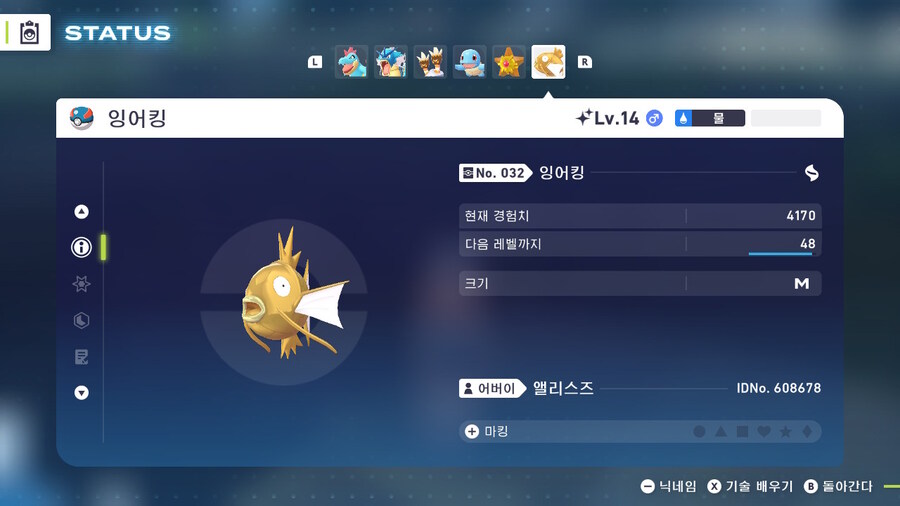Toggle the star marking

tap(785, 431)
